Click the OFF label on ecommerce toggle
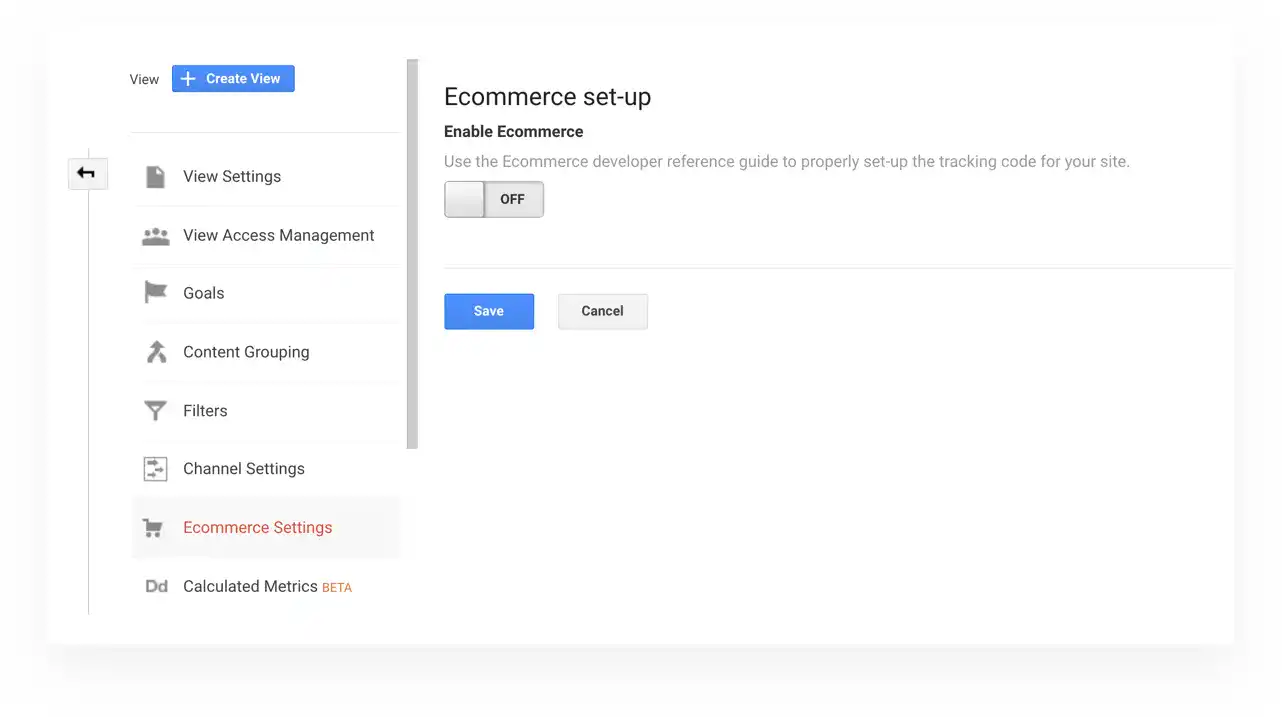 (512, 199)
